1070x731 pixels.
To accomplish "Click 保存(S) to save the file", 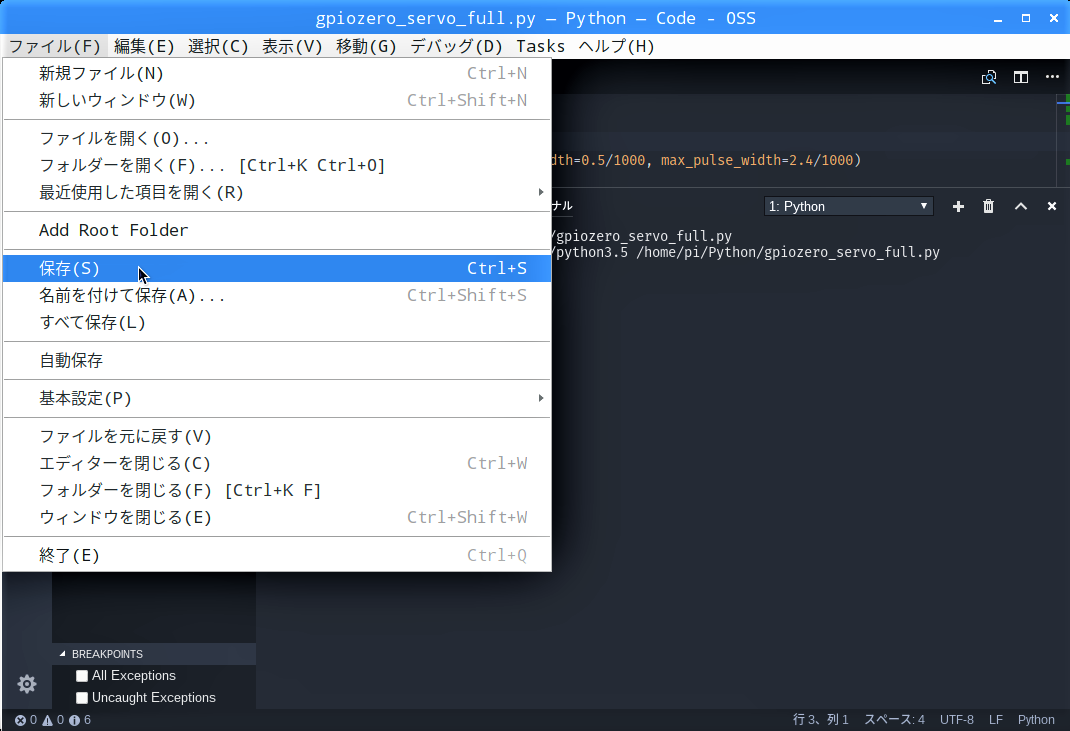I will [x=276, y=268].
